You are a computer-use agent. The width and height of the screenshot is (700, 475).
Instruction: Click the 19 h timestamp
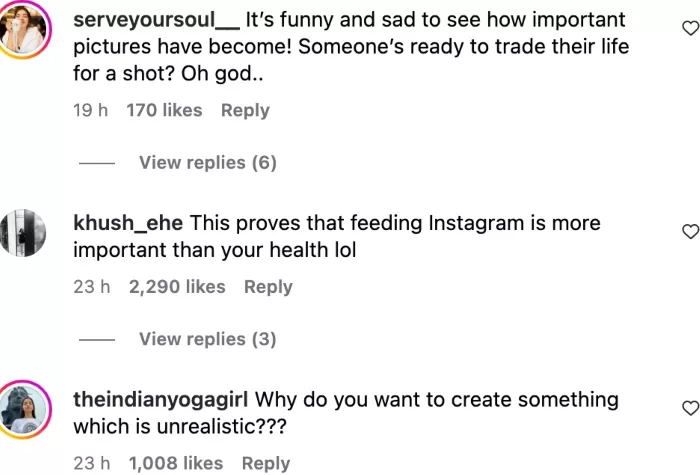coord(90,110)
